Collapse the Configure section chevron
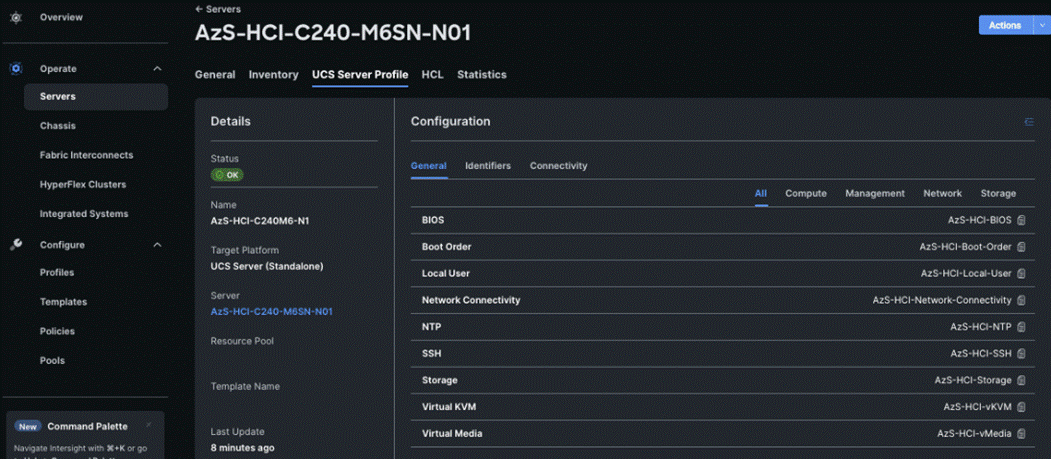The height and width of the screenshot is (459, 1051). [x=158, y=245]
